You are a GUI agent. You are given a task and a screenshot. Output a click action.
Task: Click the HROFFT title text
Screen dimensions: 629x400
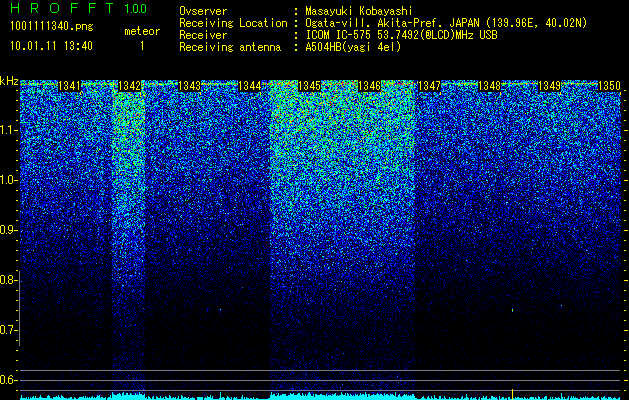coord(62,8)
